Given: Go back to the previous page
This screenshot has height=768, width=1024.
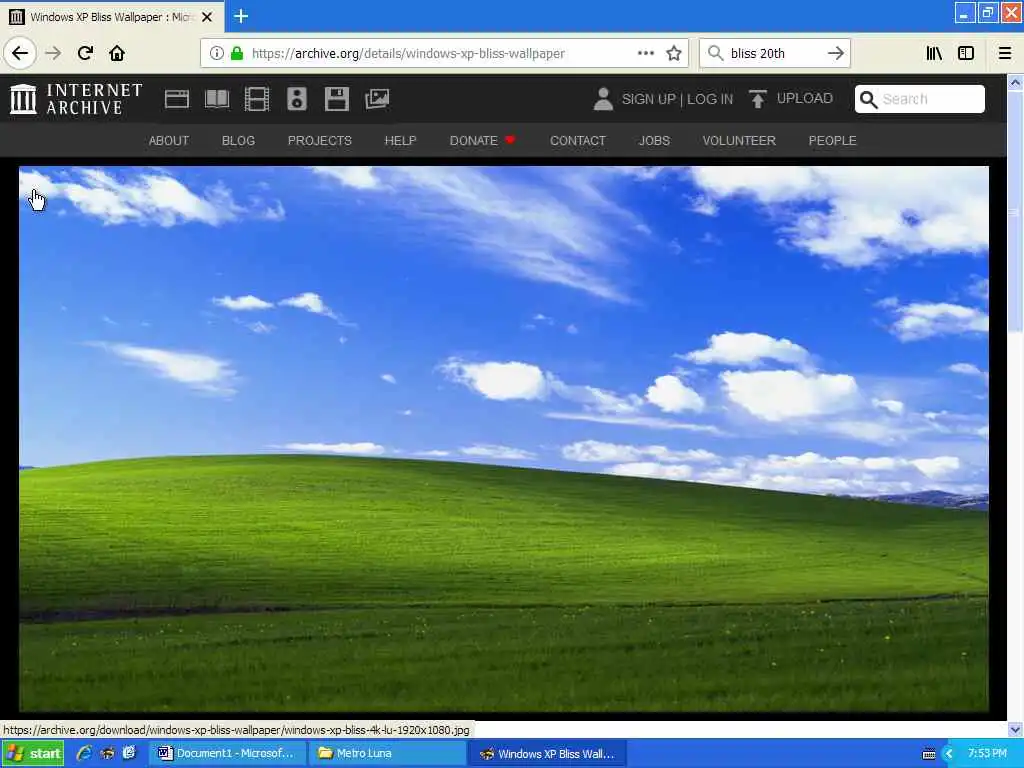Looking at the screenshot, I should tap(20, 53).
